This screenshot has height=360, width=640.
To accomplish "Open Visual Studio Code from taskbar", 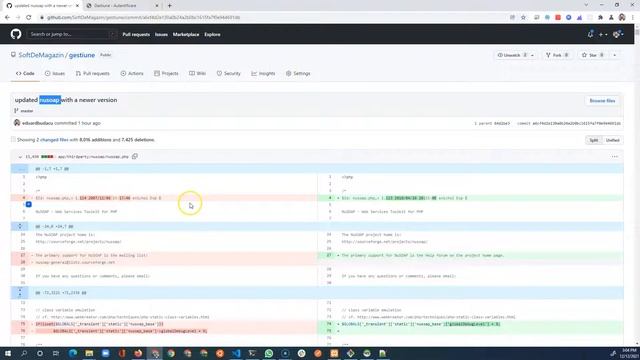I will [236, 353].
